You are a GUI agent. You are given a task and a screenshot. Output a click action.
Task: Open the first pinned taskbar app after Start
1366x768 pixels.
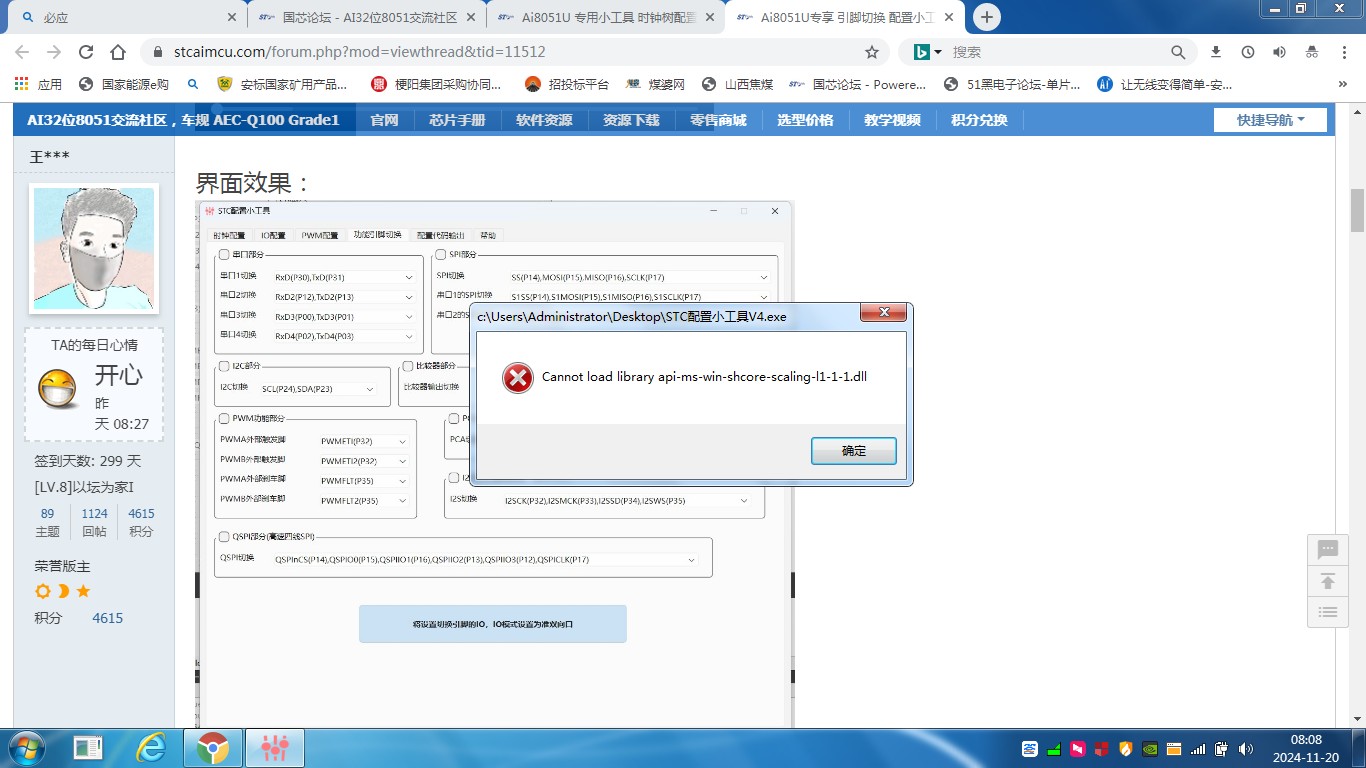coord(88,747)
